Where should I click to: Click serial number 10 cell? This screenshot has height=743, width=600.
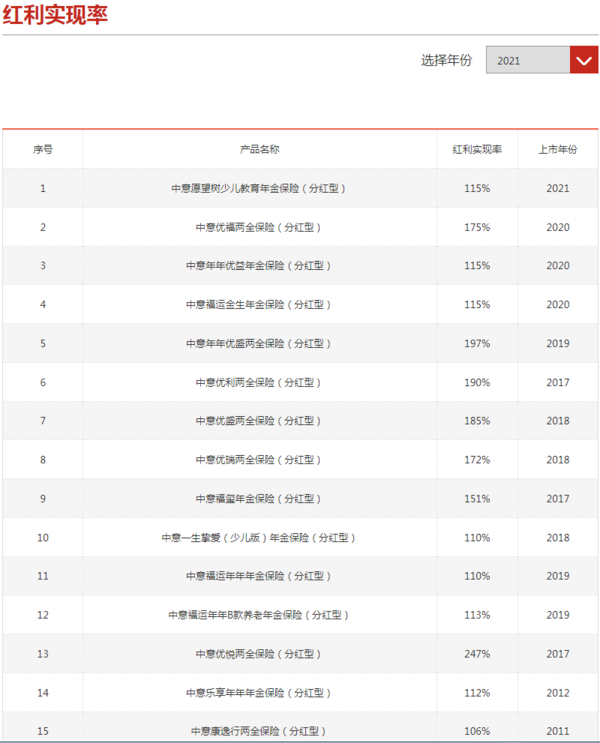(x=43, y=538)
